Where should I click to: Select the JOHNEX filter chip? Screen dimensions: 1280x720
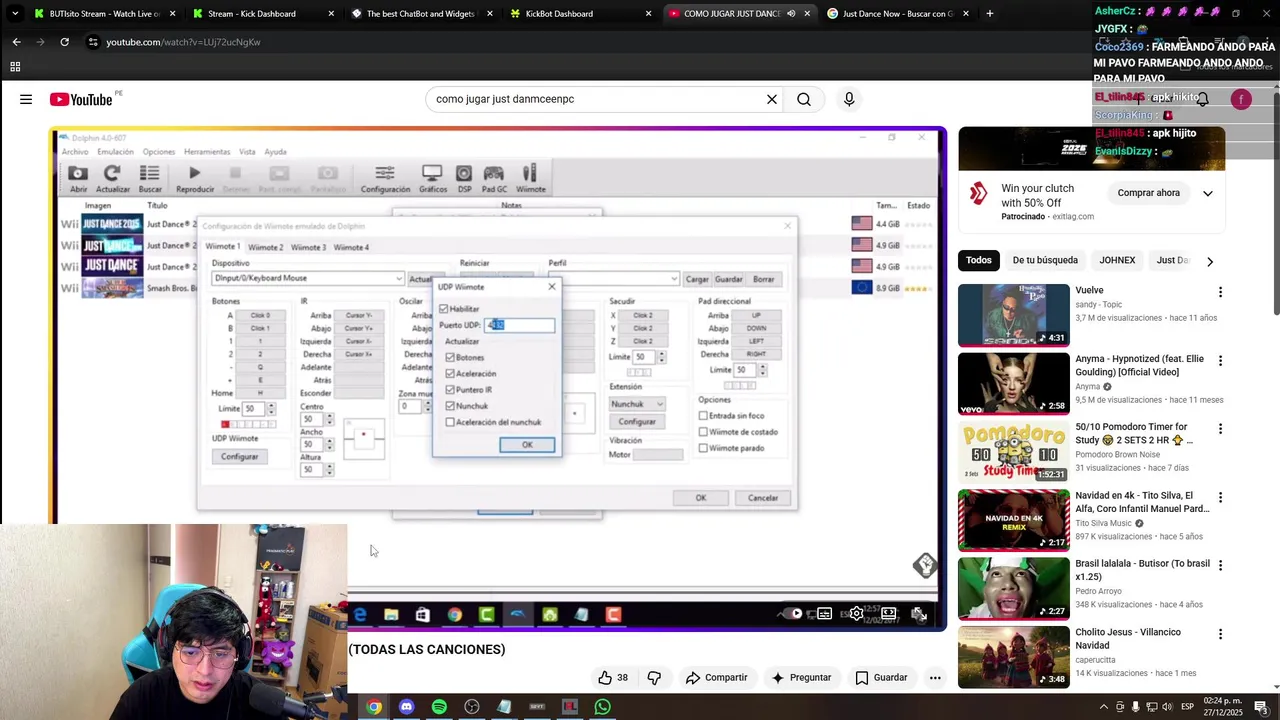pyautogui.click(x=1117, y=260)
